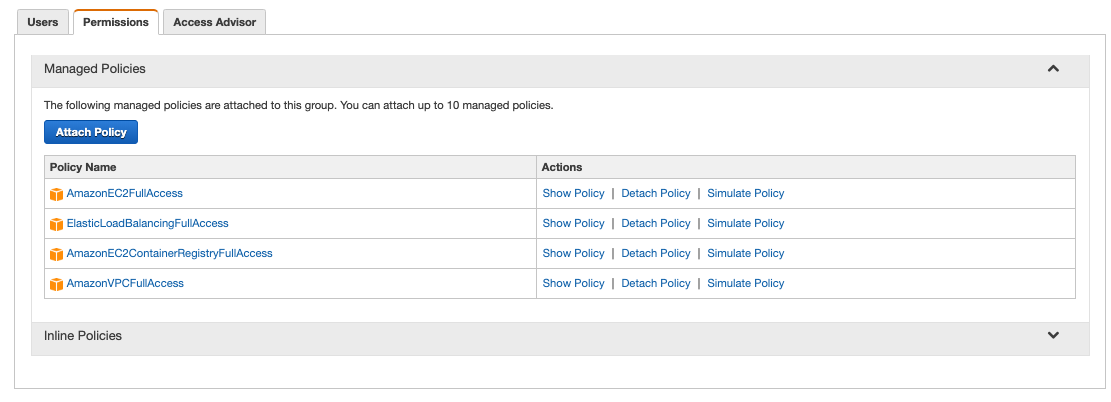
Task: Click the AmazonEC2FullAccess policy cube icon
Action: [57, 194]
